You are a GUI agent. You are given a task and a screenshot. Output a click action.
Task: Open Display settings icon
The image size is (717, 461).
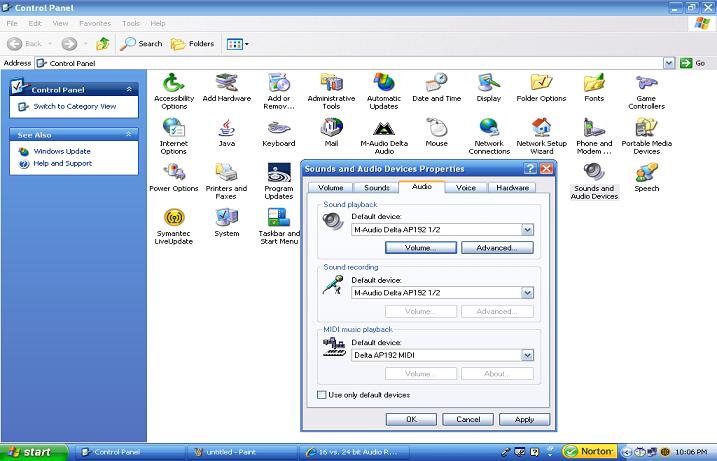tap(489, 87)
